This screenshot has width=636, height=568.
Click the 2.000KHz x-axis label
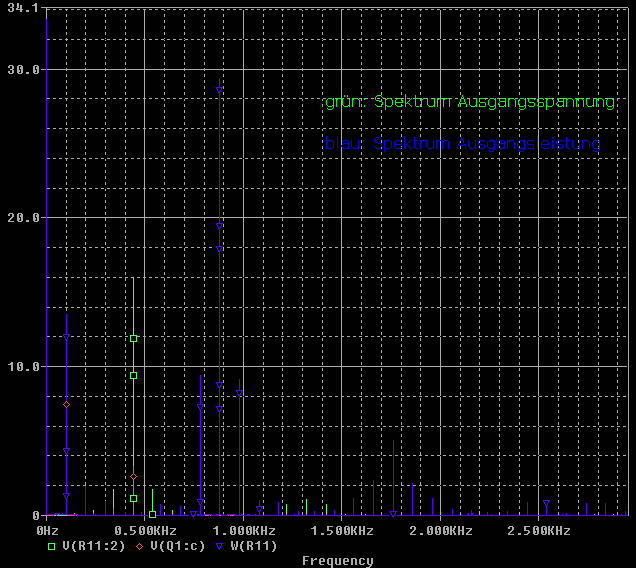tap(440, 531)
